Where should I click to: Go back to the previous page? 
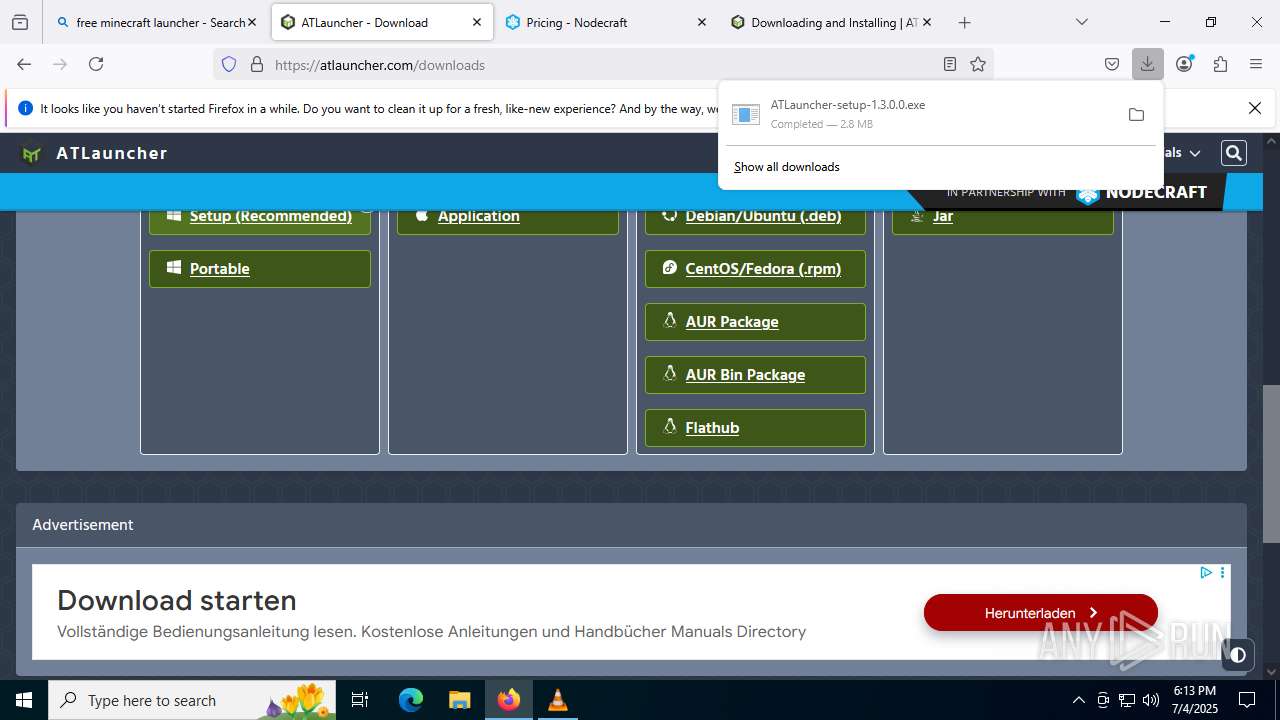(24, 64)
